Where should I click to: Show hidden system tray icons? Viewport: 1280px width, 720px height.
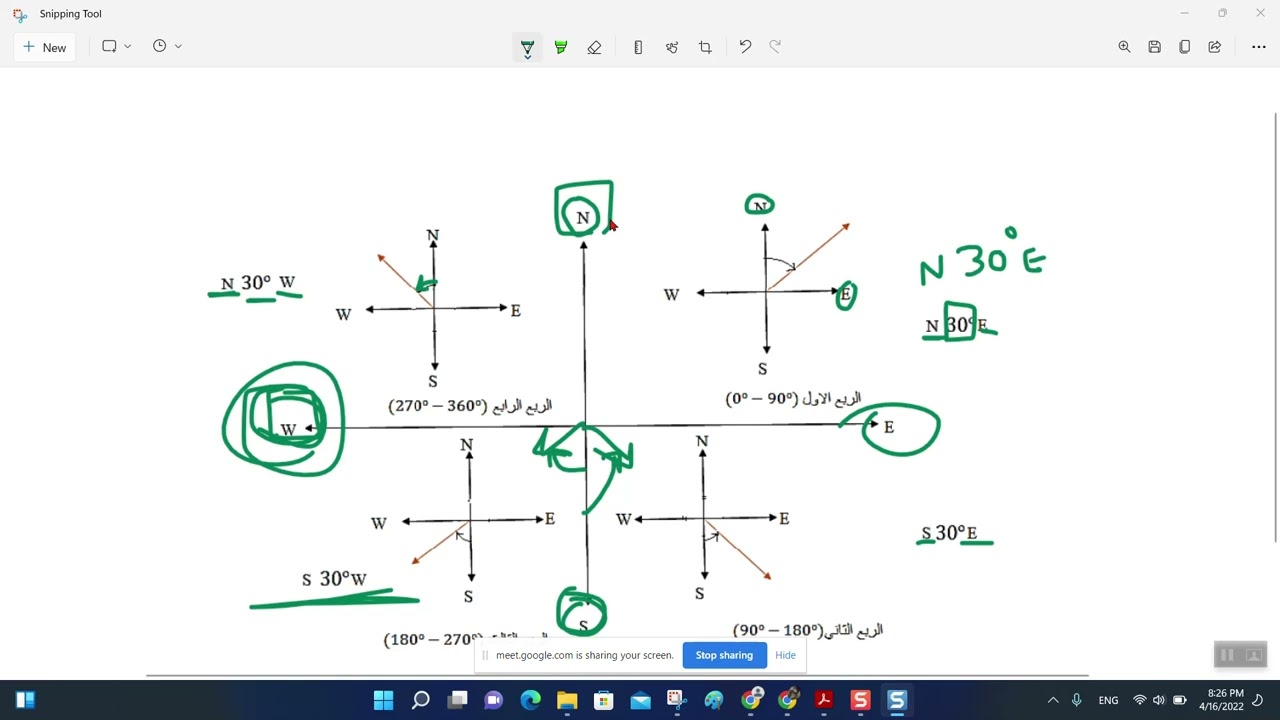[1053, 700]
